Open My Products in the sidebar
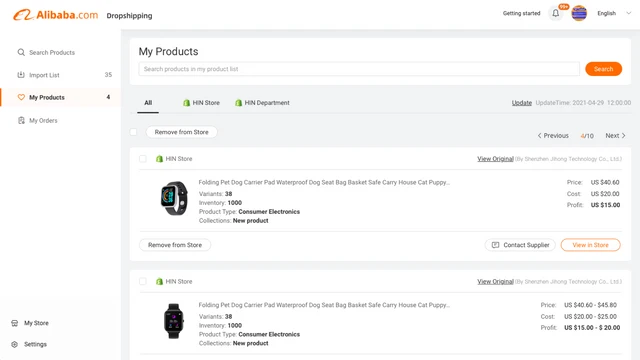Image resolution: width=640 pixels, height=360 pixels. (x=60, y=97)
